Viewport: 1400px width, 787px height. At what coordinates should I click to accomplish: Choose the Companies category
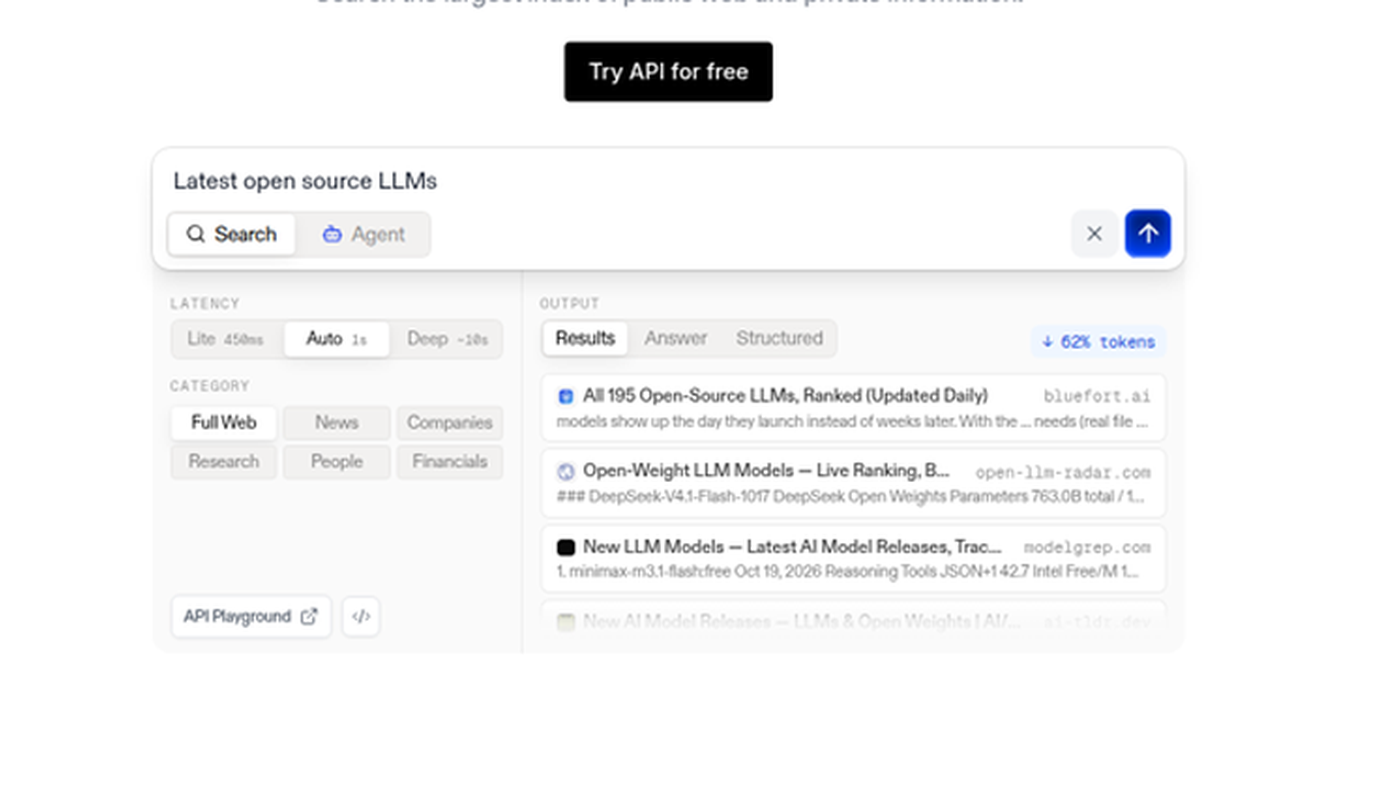[x=450, y=423]
